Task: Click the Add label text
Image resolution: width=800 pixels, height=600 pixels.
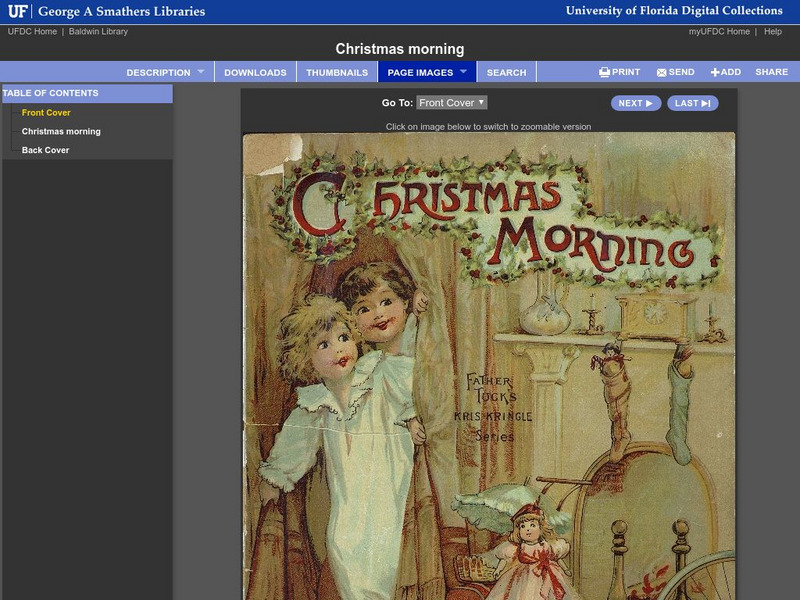Action: (x=731, y=72)
